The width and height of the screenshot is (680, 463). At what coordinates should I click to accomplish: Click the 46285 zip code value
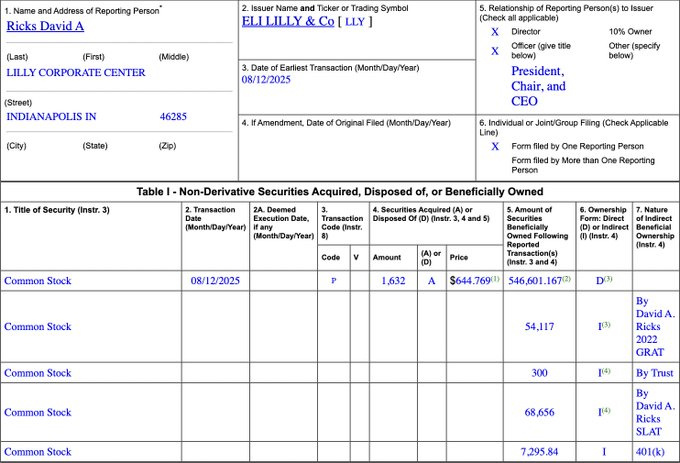coord(173,117)
